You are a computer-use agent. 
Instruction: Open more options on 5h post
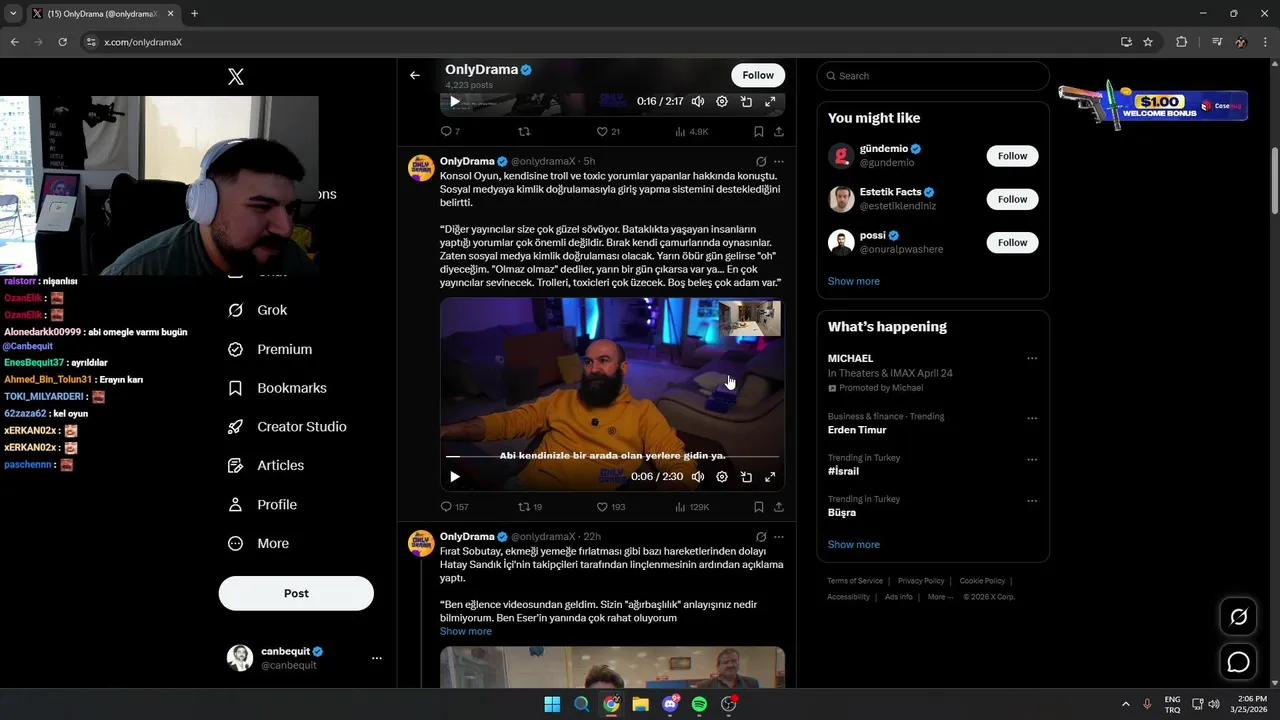click(x=779, y=161)
